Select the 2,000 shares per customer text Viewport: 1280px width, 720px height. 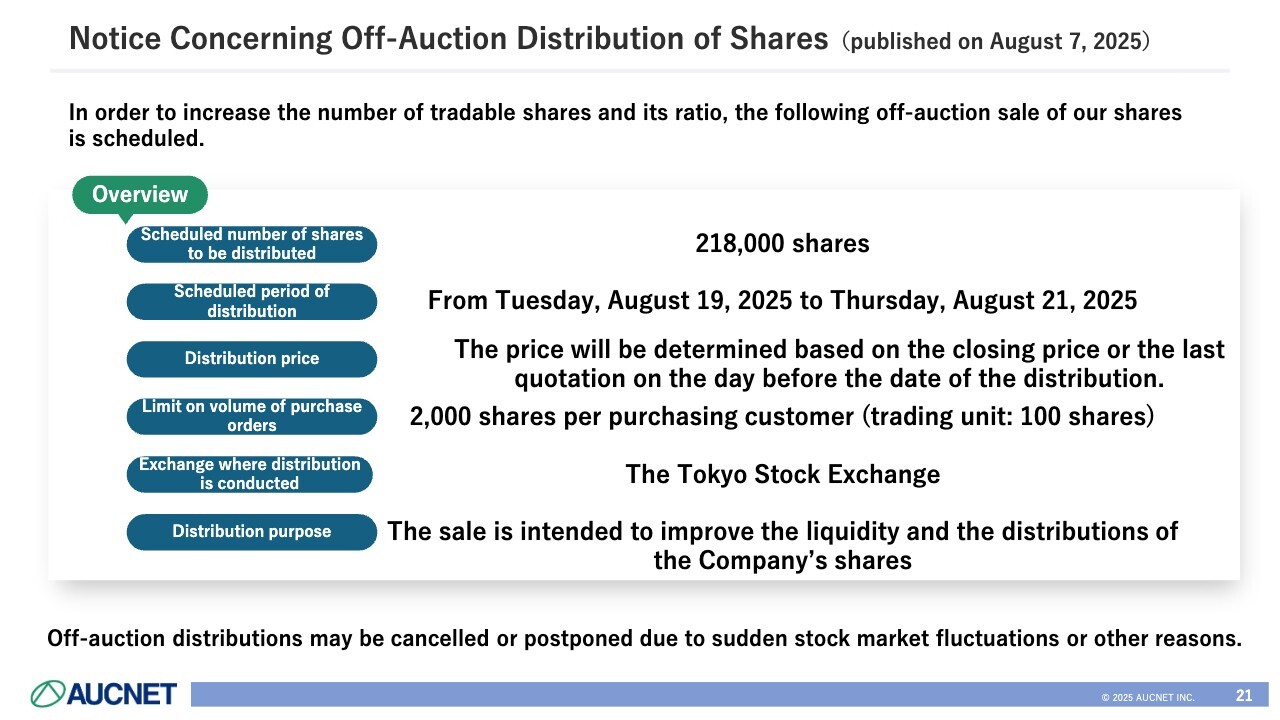click(x=782, y=416)
